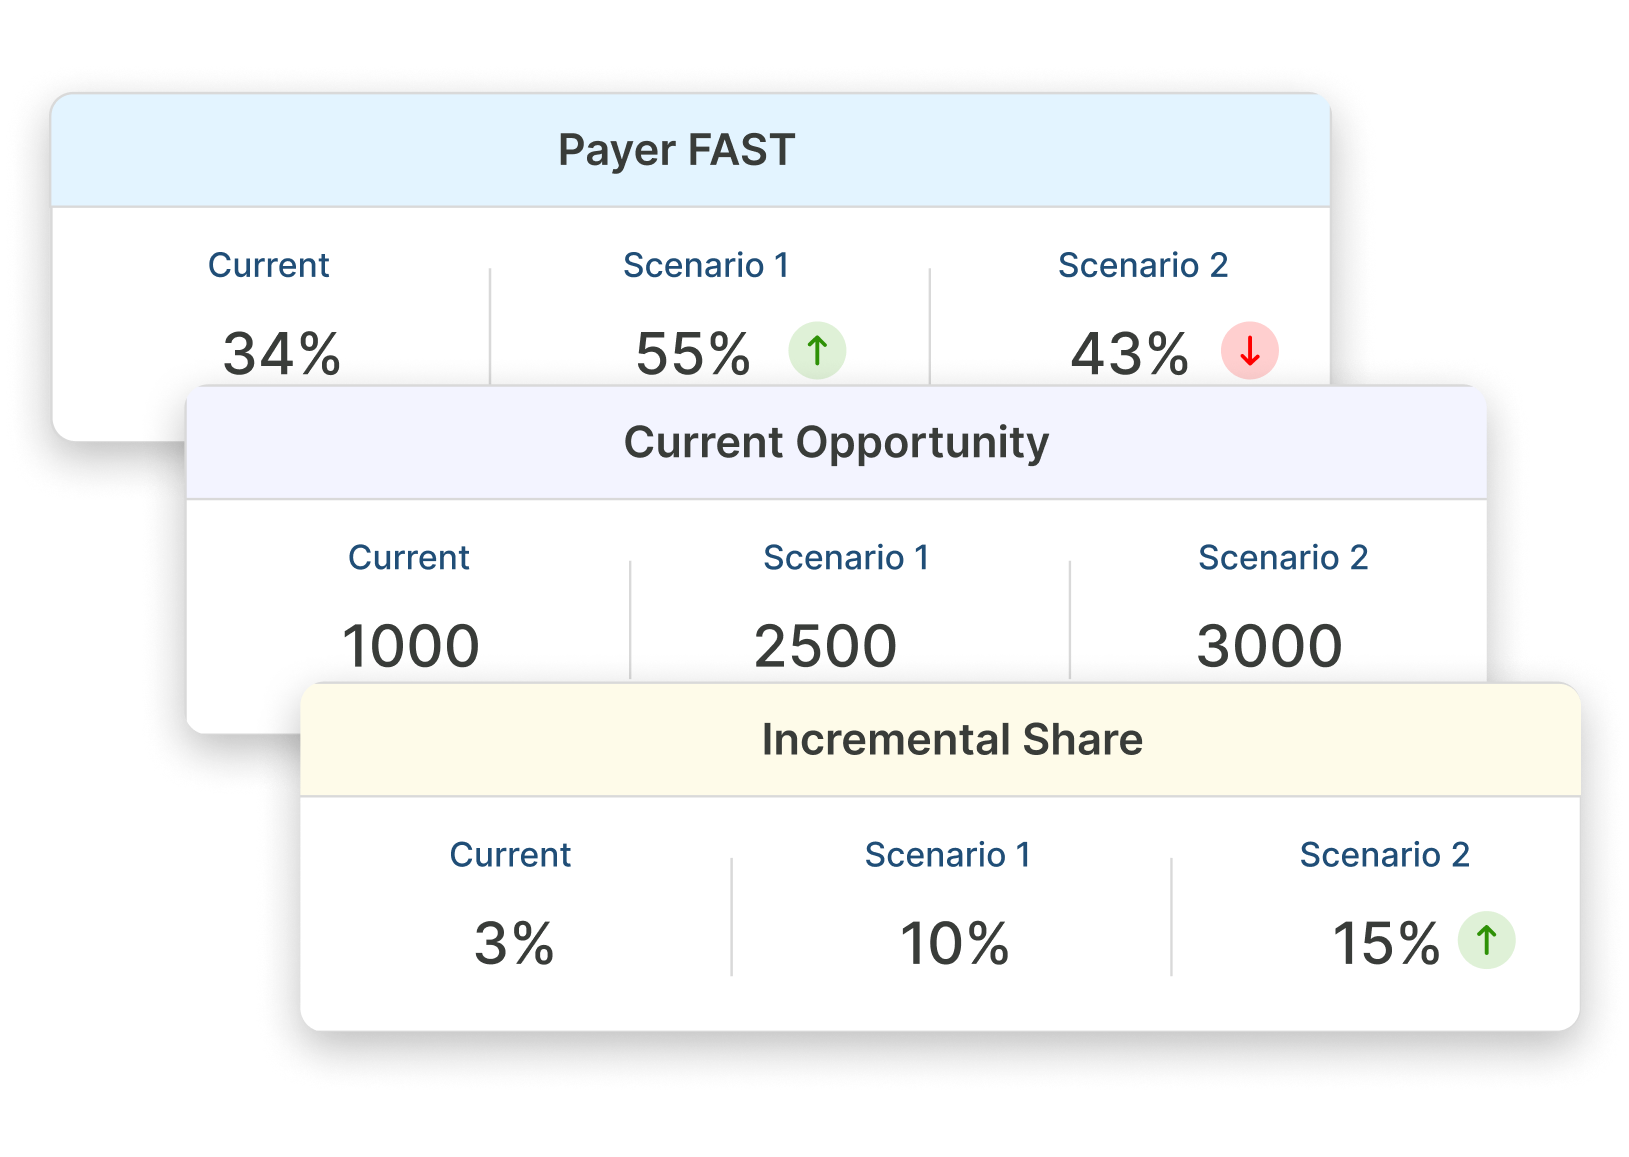Click the 1000 opportunity value

click(411, 646)
